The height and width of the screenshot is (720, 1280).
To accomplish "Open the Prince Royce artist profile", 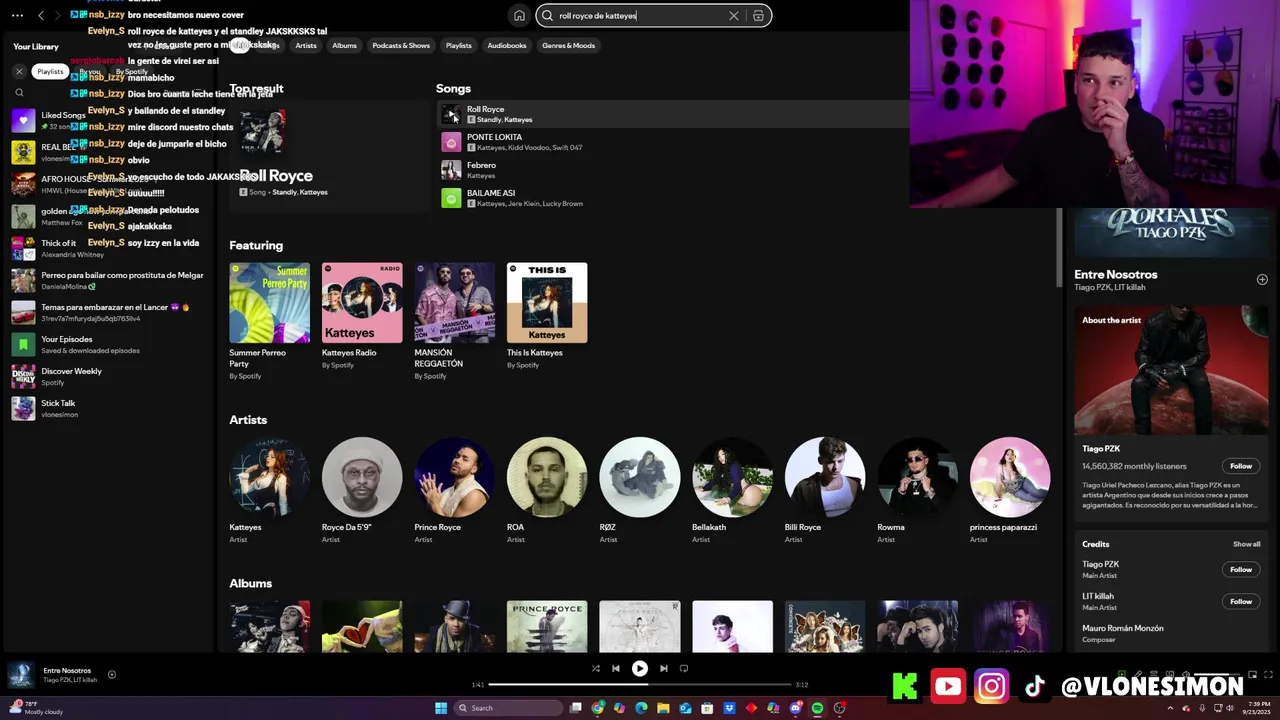I will pos(454,490).
